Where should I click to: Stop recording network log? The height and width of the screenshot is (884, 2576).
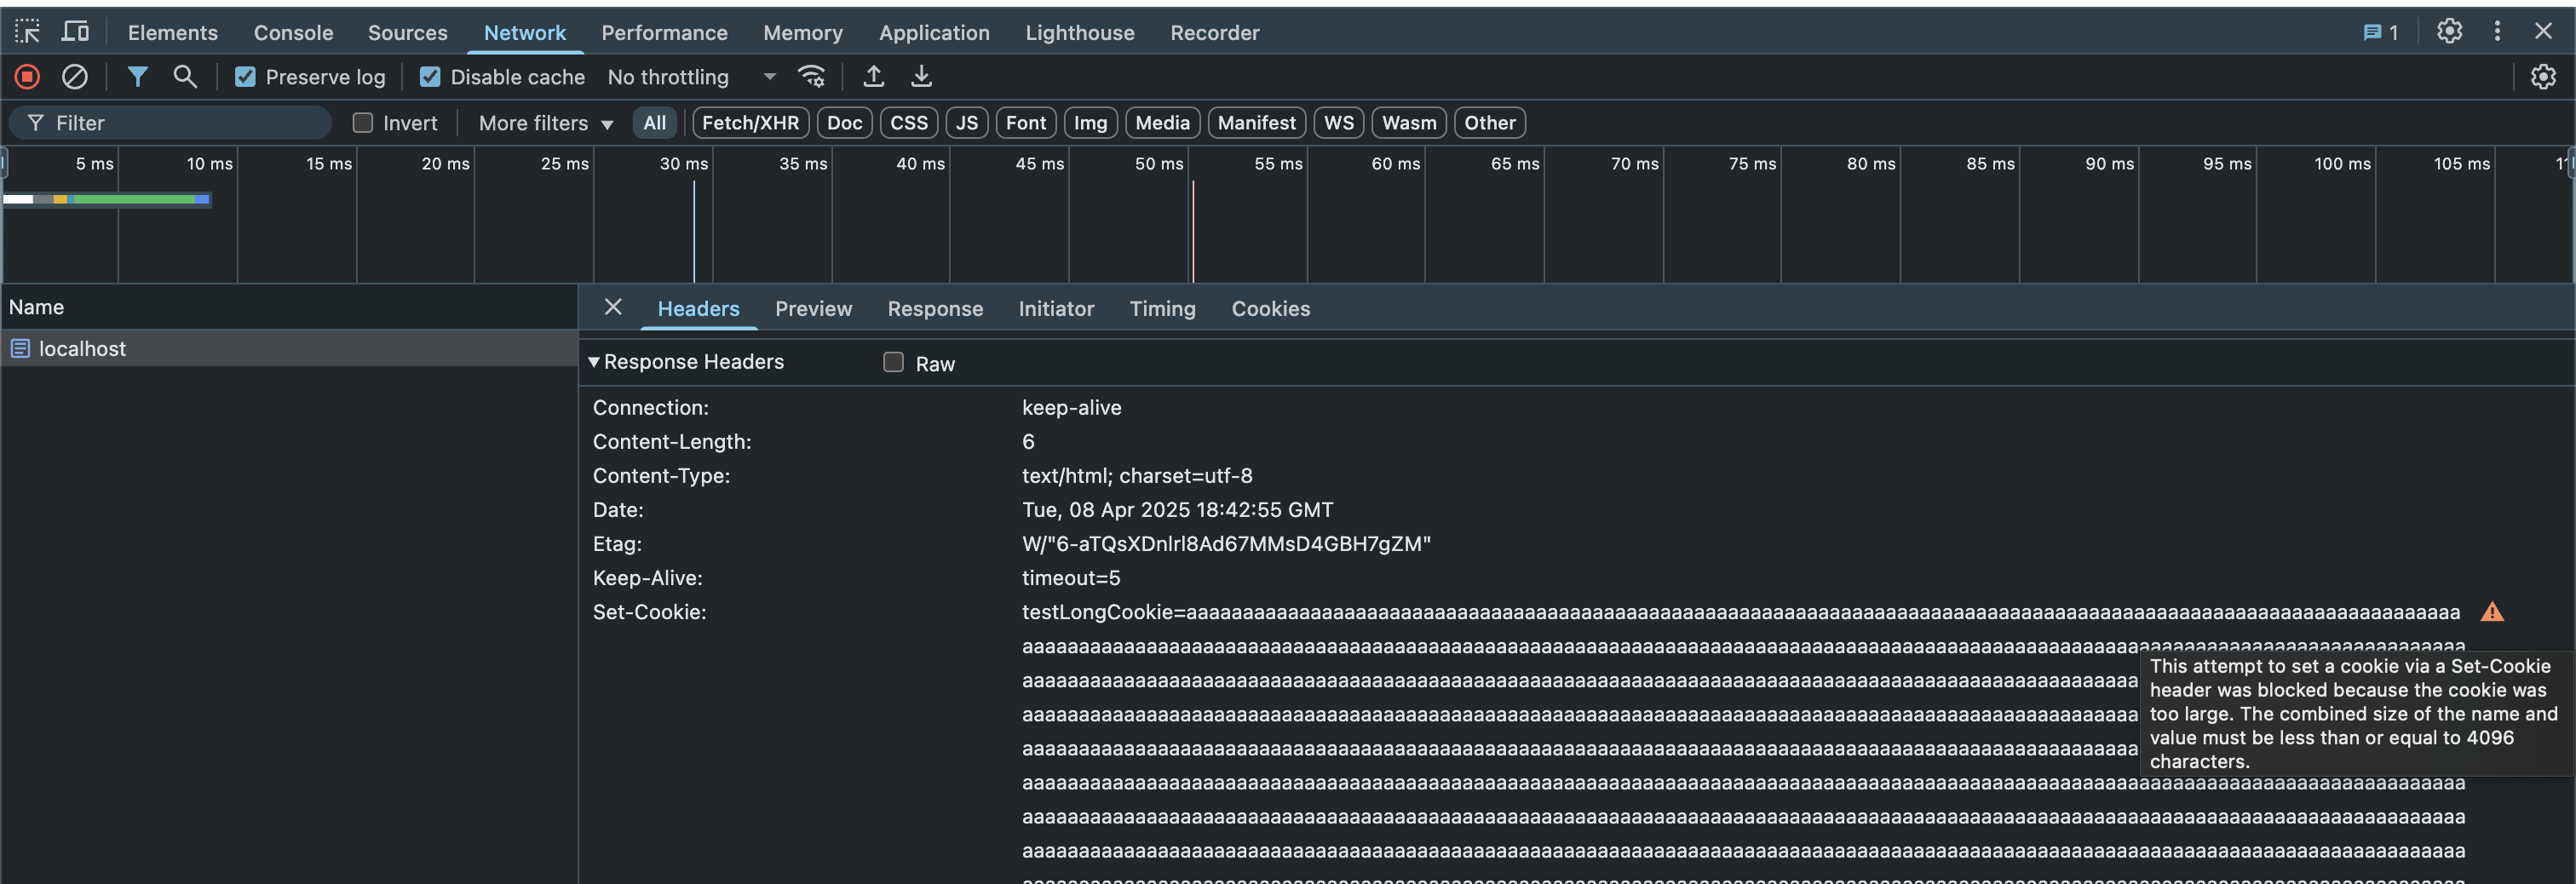tap(27, 77)
